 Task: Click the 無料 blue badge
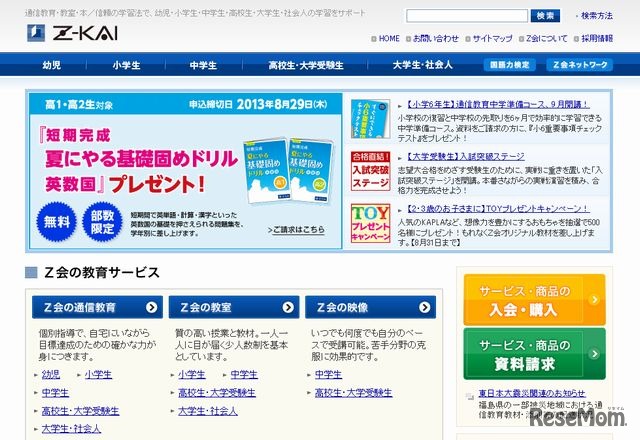click(57, 222)
